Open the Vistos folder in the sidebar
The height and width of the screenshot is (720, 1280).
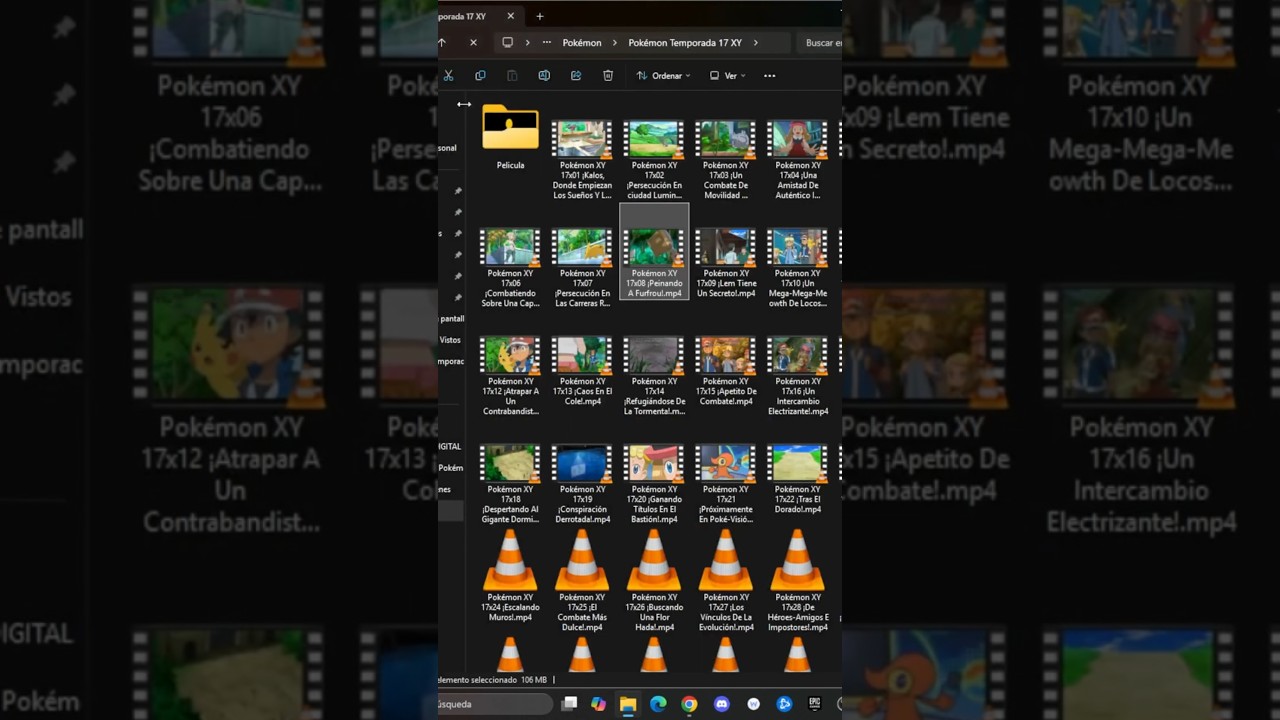pyautogui.click(x=450, y=340)
